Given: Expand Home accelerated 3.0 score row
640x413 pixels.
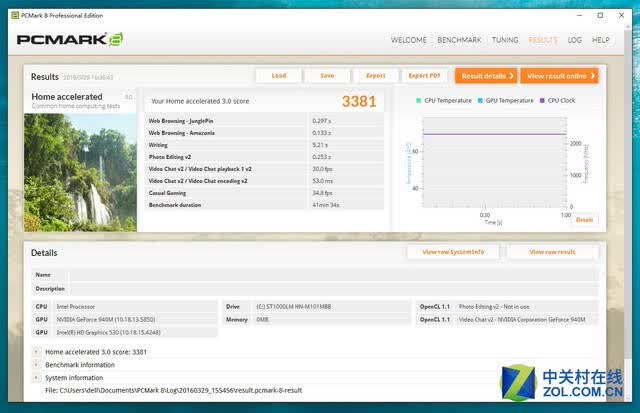Looking at the screenshot, I should pos(36,352).
